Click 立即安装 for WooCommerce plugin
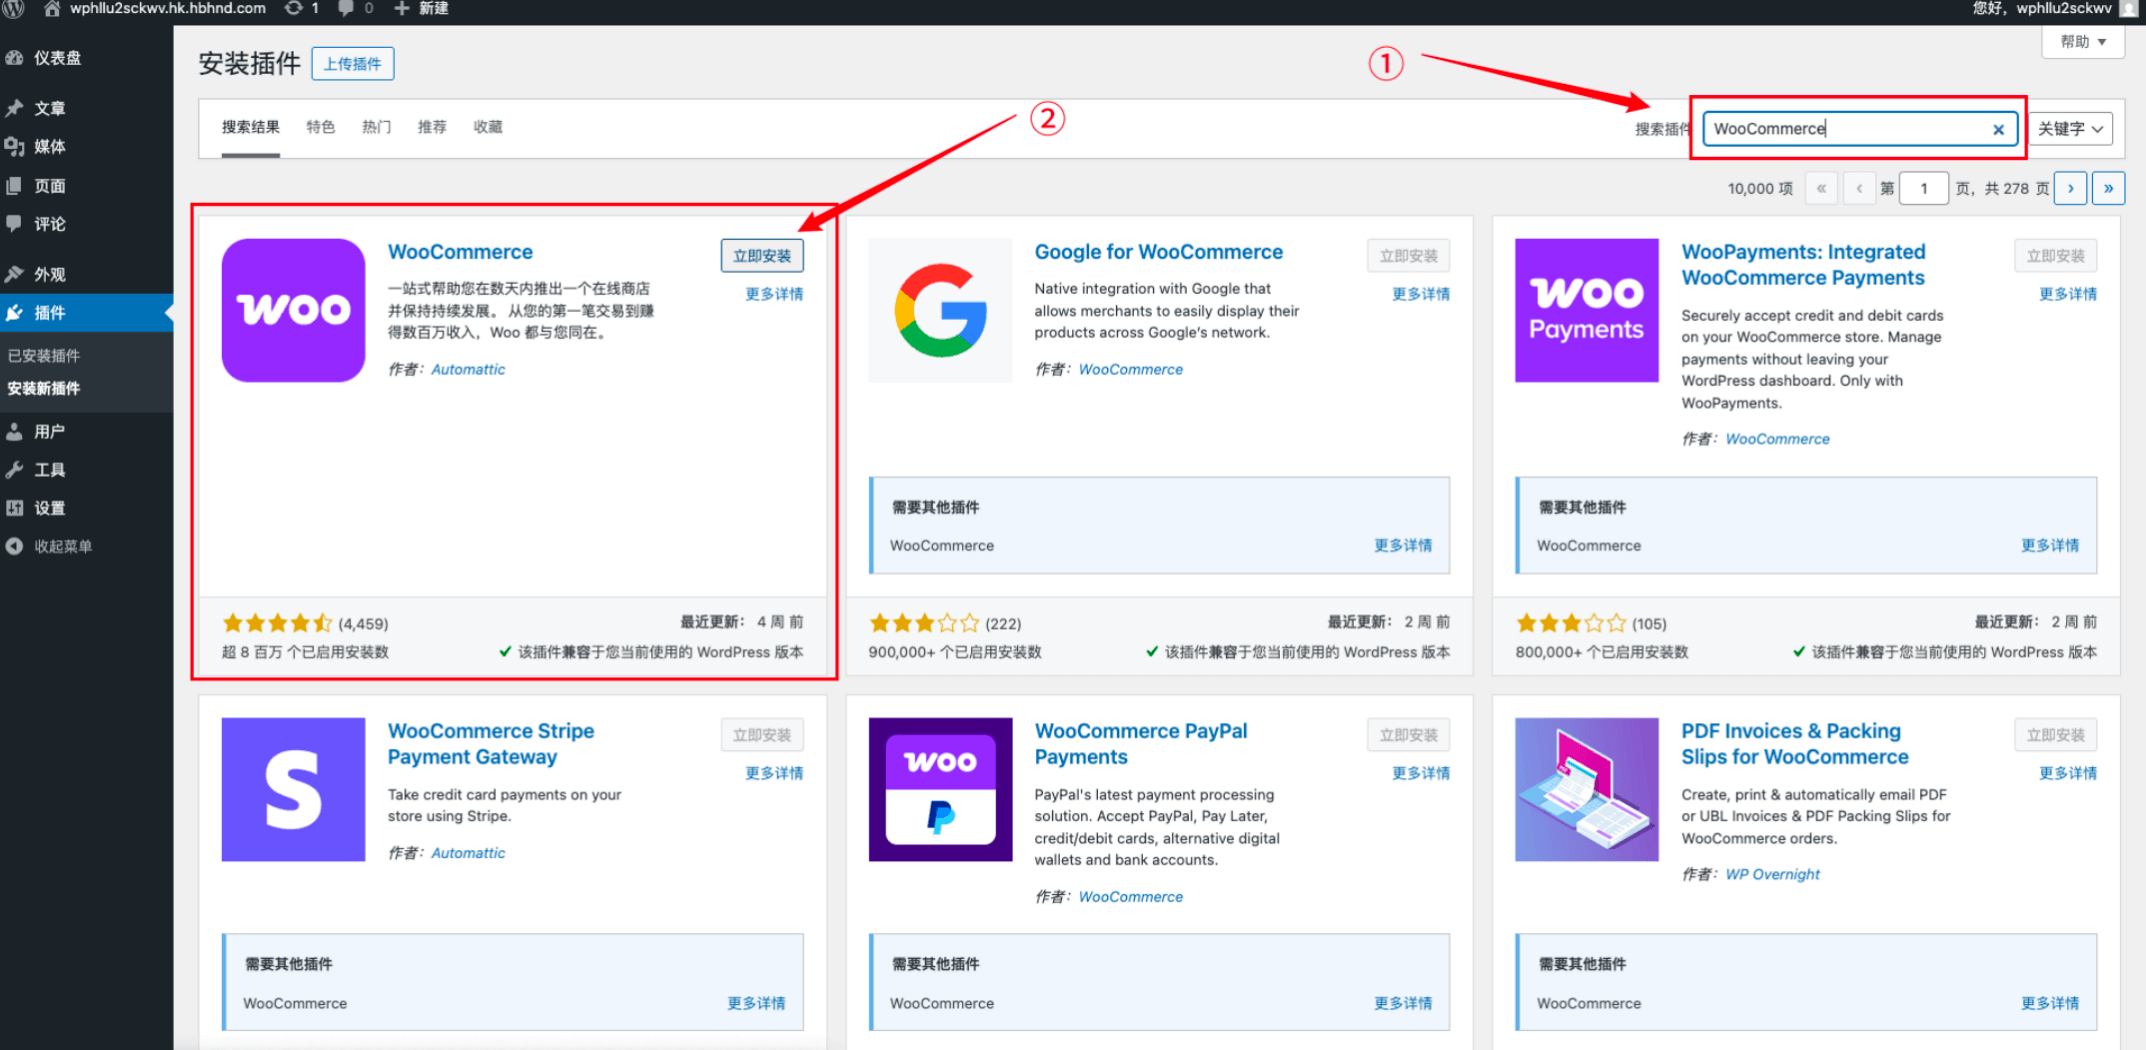Screen dimensions: 2146x1050 [x=761, y=256]
